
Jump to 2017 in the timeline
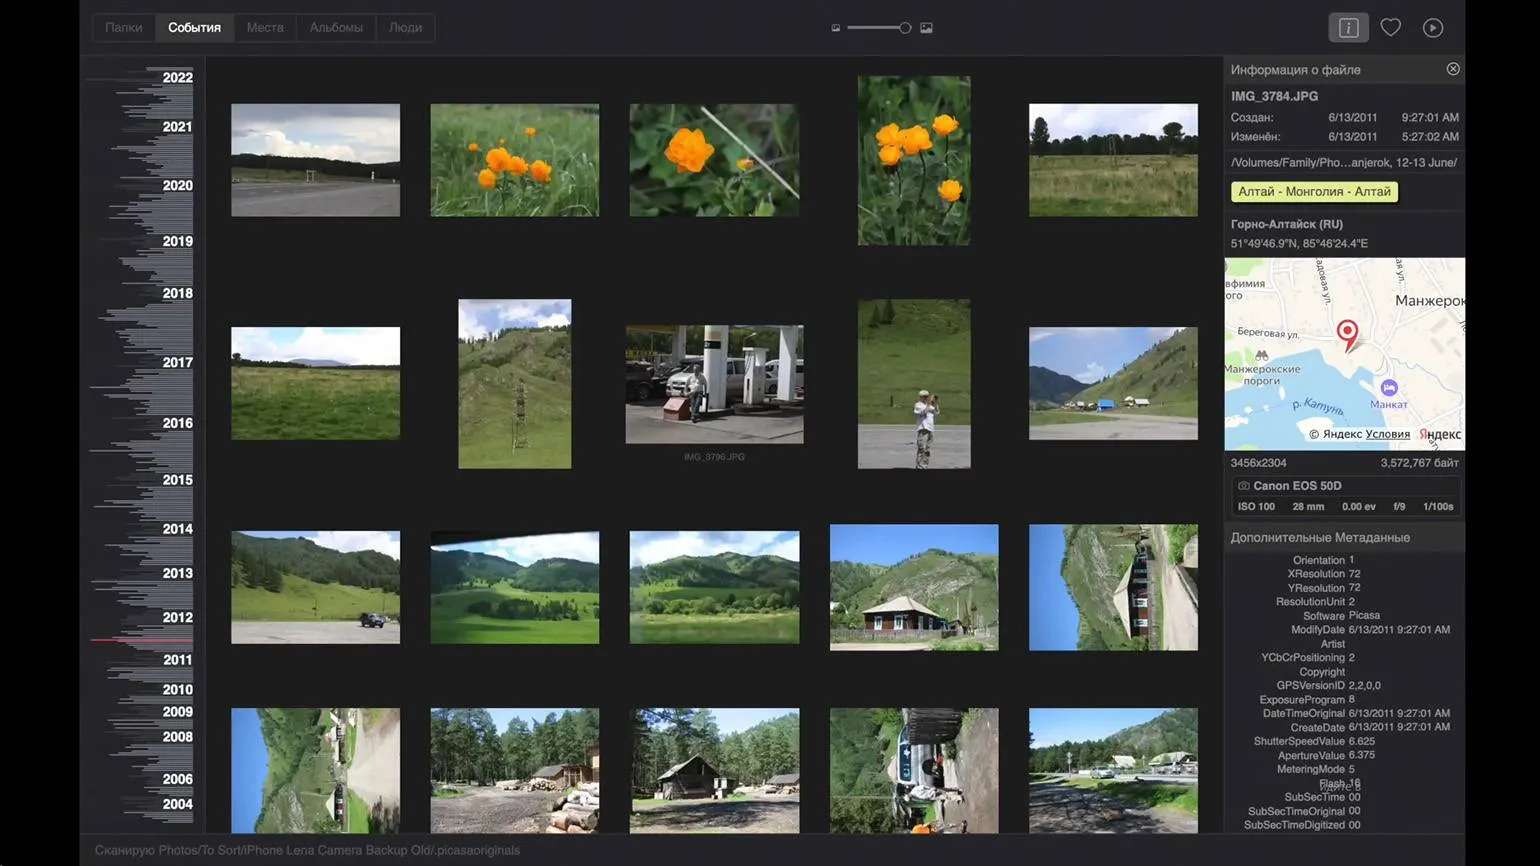[177, 363]
